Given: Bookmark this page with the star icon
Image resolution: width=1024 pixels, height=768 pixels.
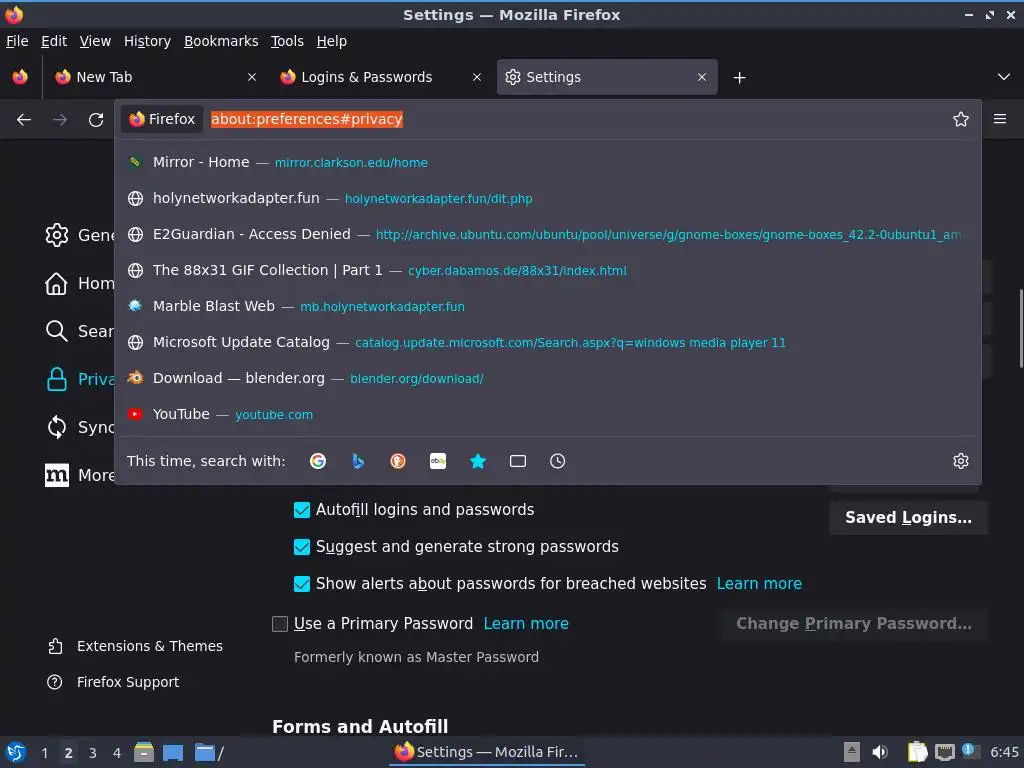Looking at the screenshot, I should 961,119.
